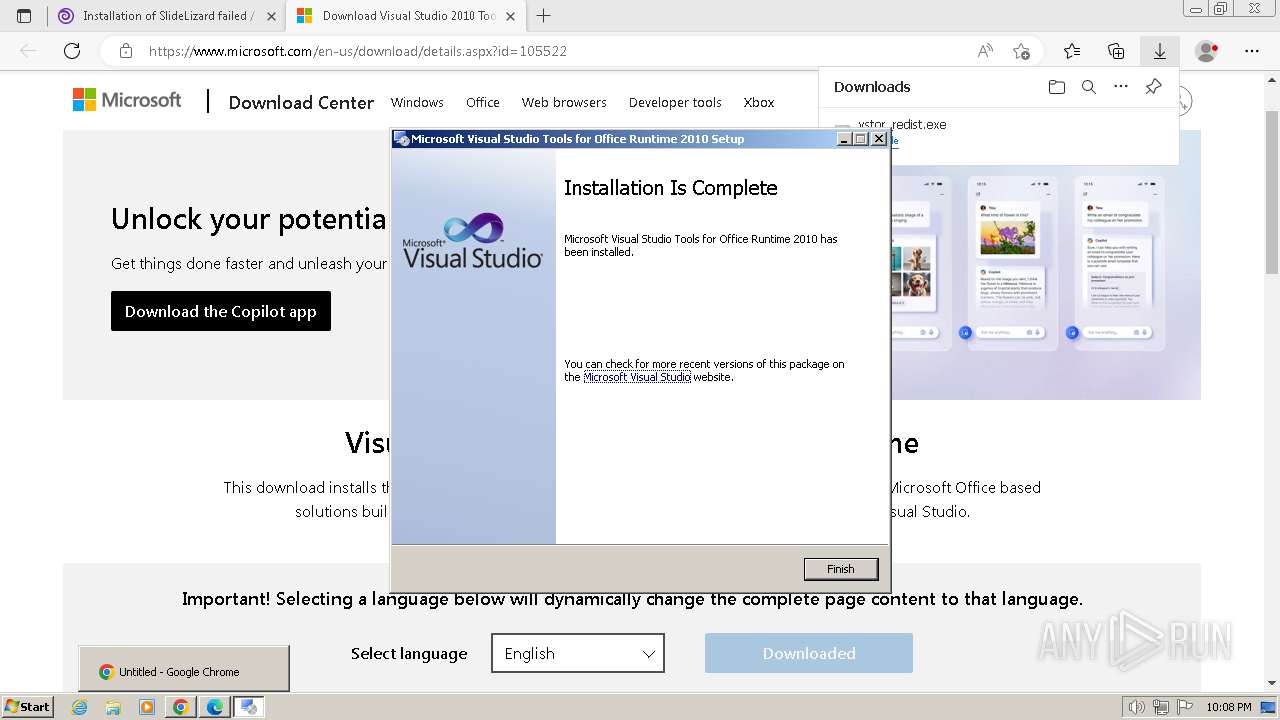Viewport: 1280px width, 720px height.
Task: Close the Download Visual Studio 2010 tab
Action: pos(511,16)
